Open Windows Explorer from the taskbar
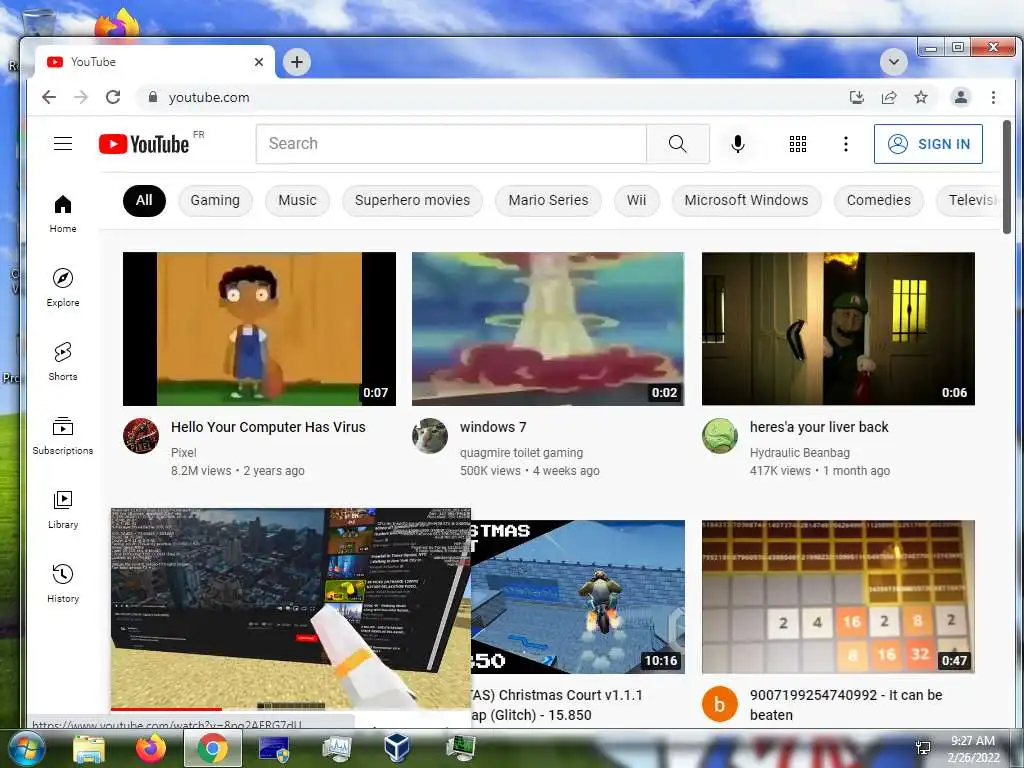This screenshot has width=1024, height=768. point(89,749)
